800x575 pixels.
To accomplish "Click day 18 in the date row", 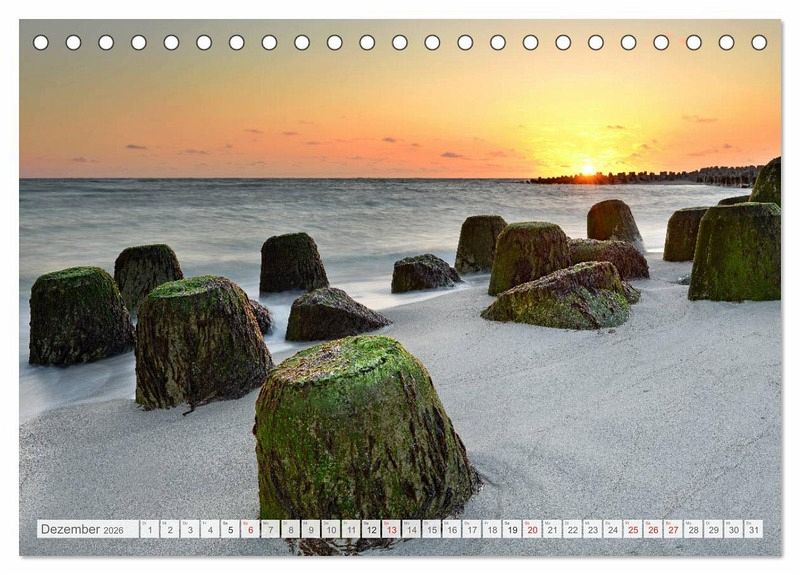I will point(492,529).
